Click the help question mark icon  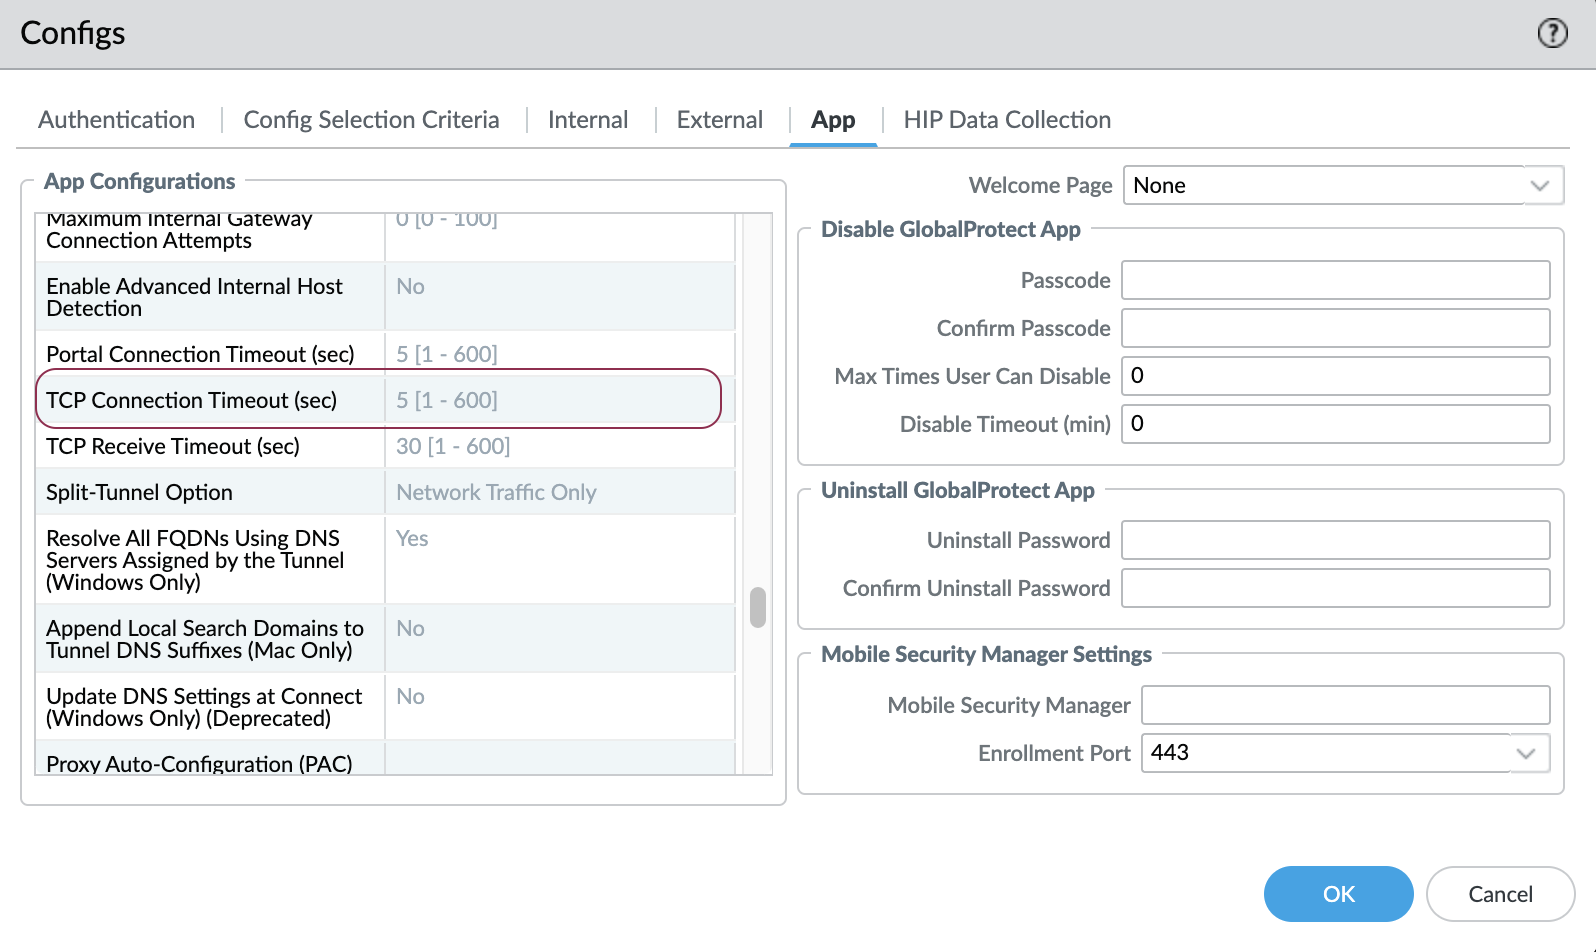pos(1552,33)
